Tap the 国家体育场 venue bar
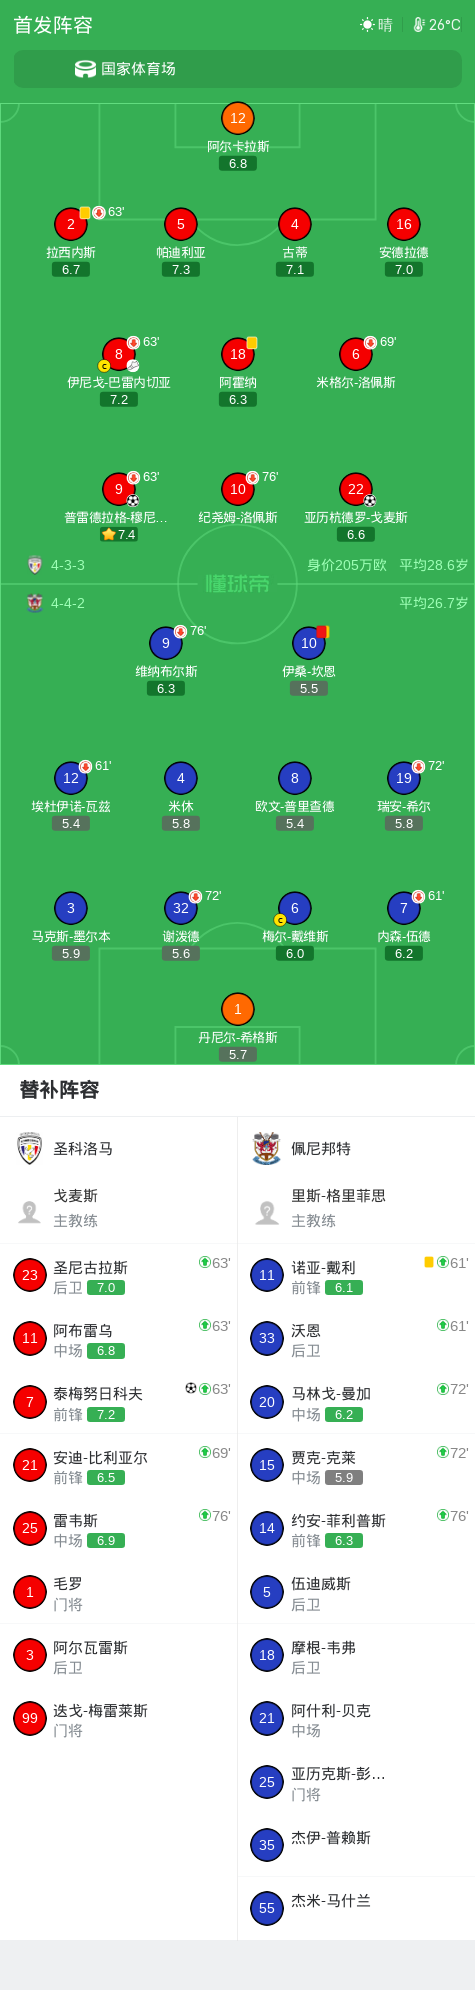This screenshot has height=1990, width=475. [238, 69]
